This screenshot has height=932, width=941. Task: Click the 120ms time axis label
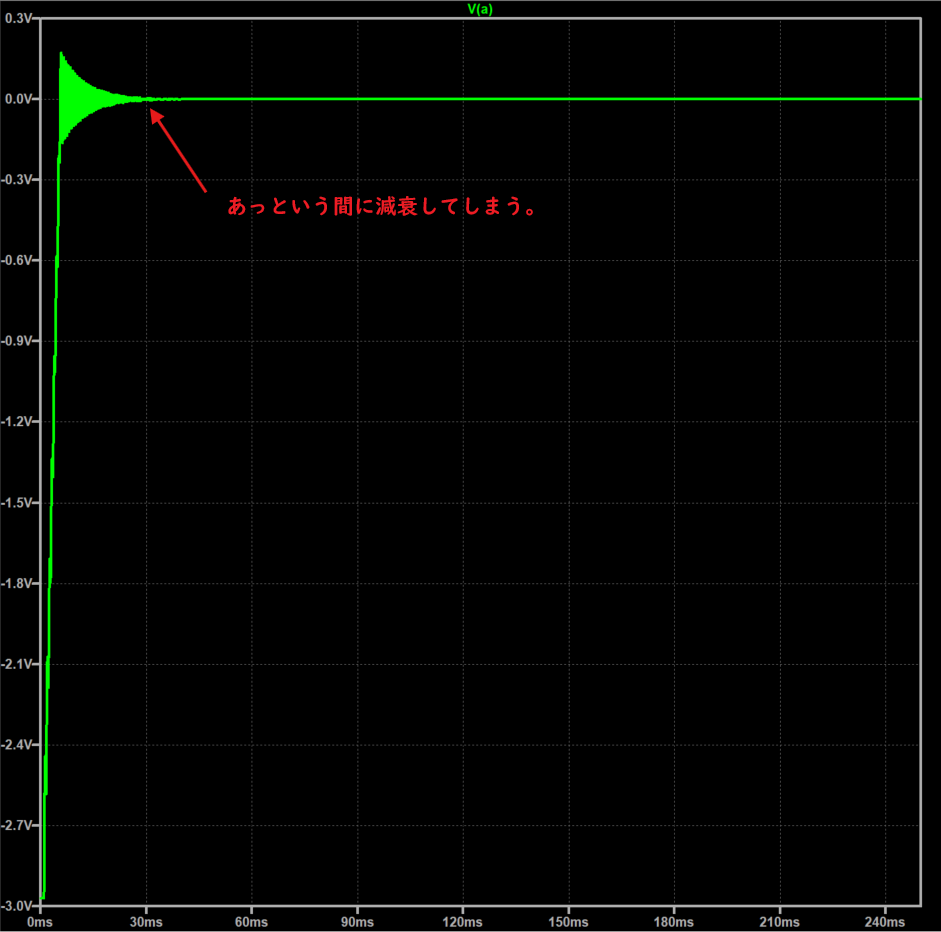coord(462,920)
